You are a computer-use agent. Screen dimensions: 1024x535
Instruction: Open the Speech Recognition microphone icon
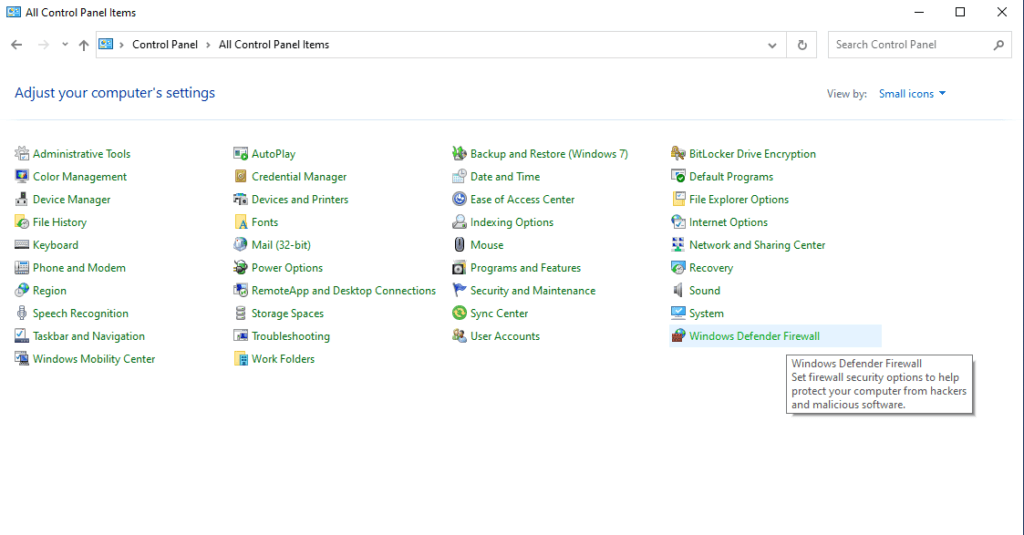[22, 314]
